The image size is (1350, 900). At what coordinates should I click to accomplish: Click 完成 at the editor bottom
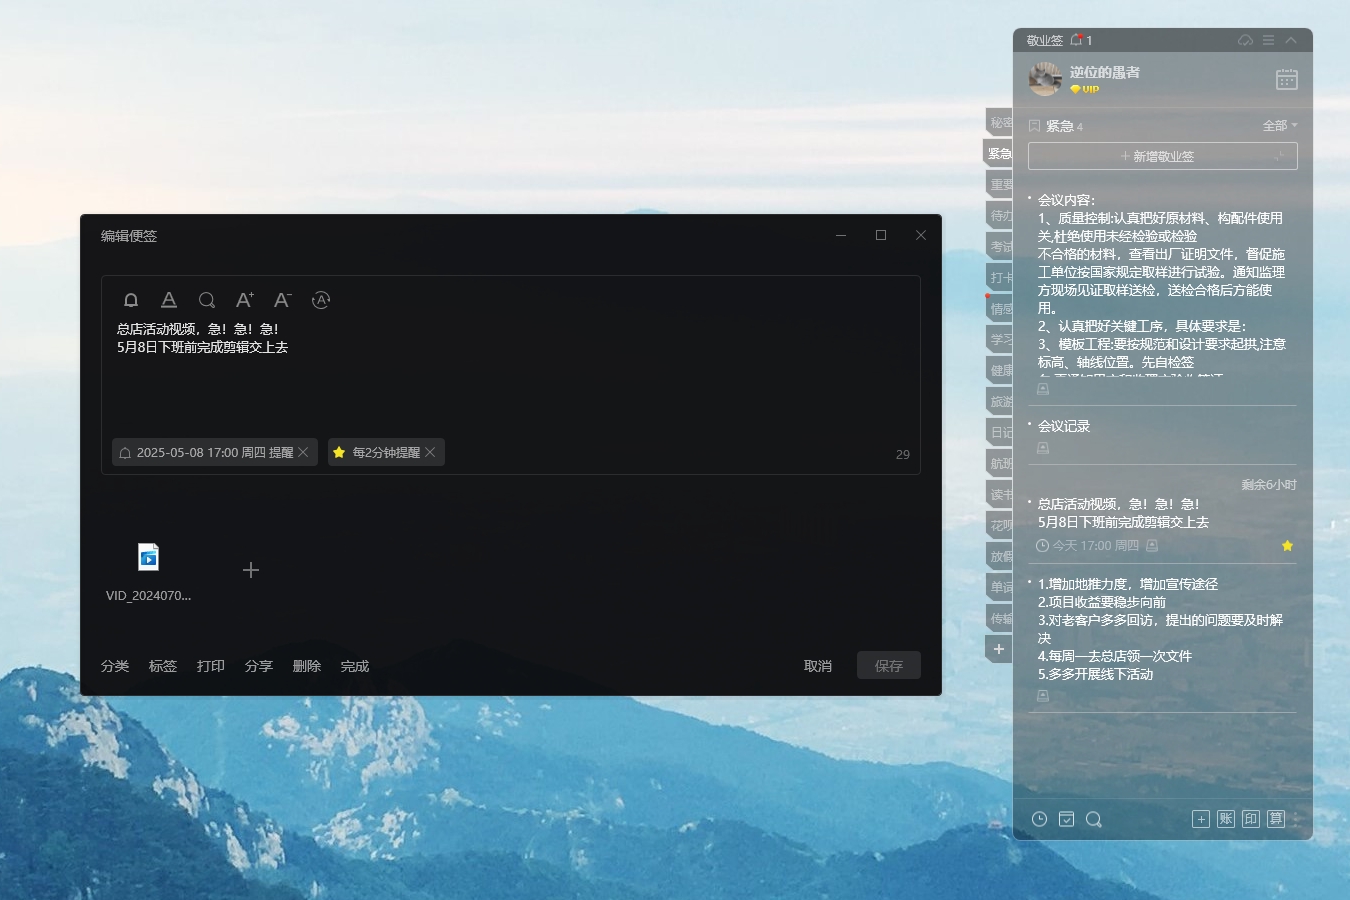pyautogui.click(x=355, y=666)
